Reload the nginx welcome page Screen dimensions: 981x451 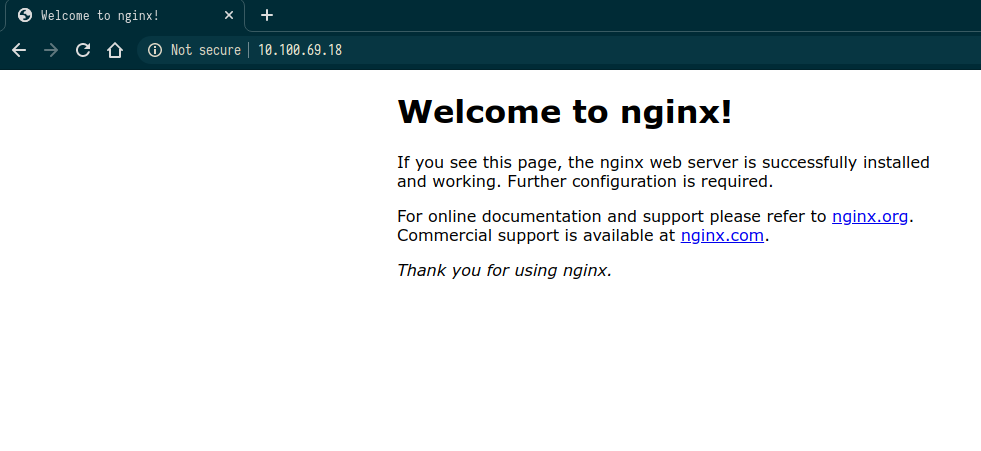click(83, 51)
